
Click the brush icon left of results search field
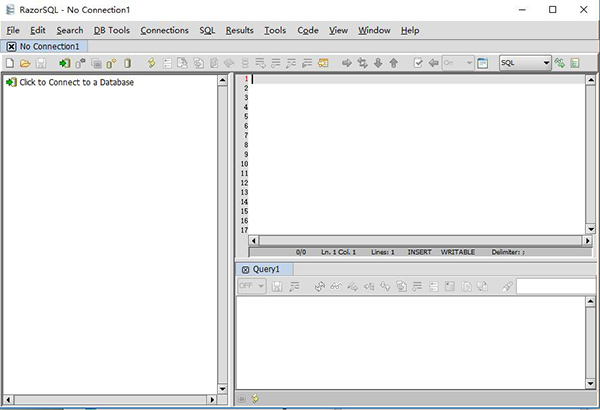[507, 286]
